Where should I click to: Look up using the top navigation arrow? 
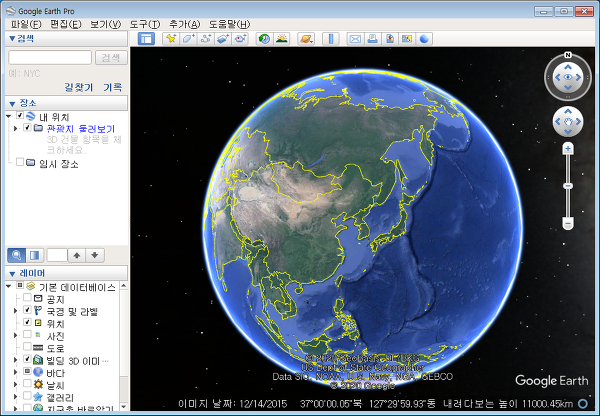[568, 67]
